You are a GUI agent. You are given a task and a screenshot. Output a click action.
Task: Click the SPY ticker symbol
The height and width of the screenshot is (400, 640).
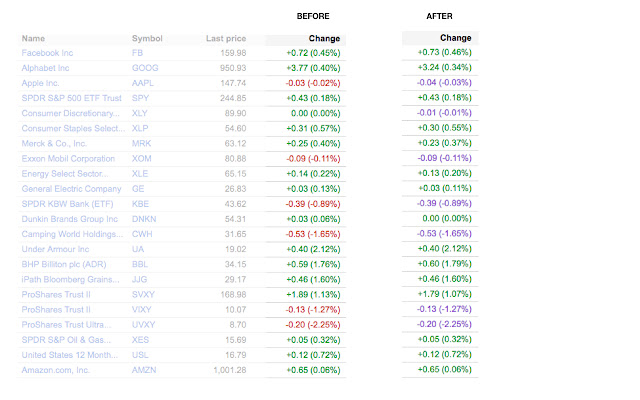point(140,98)
